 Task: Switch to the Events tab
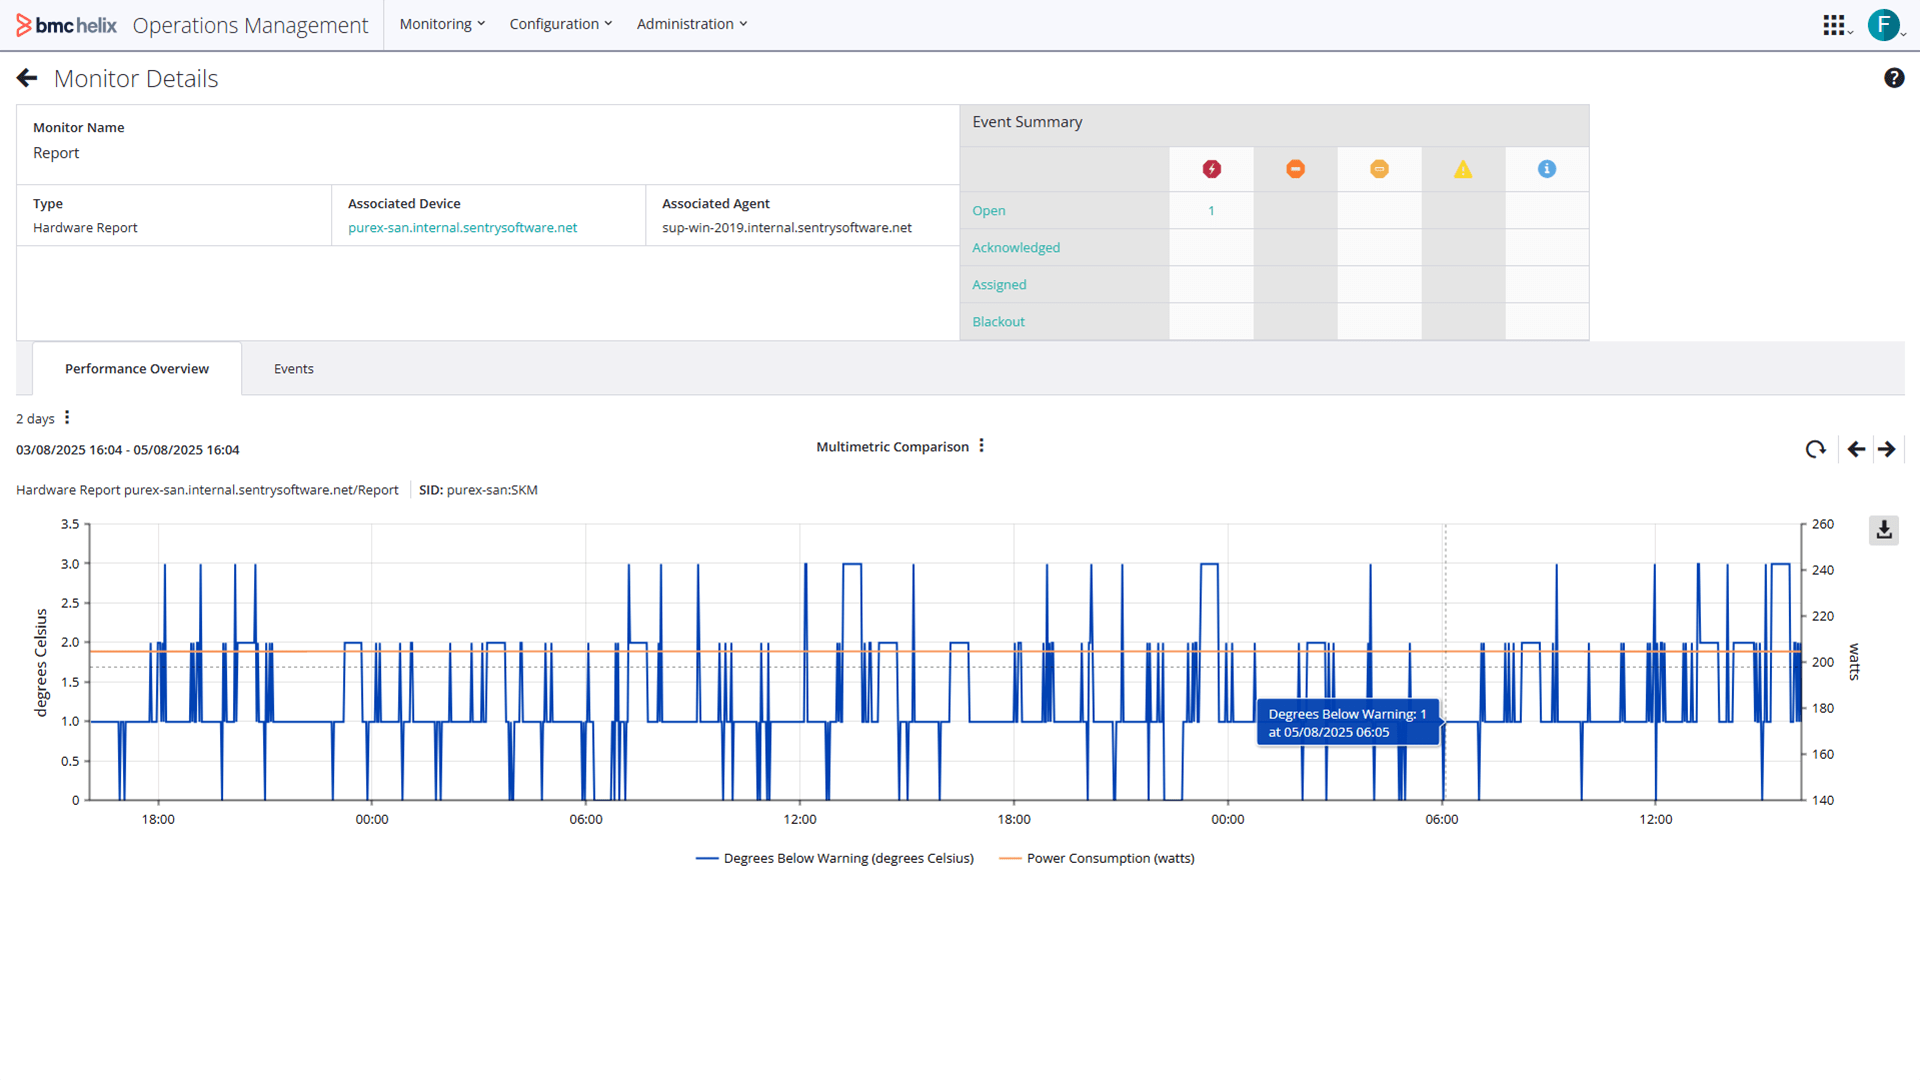point(293,369)
